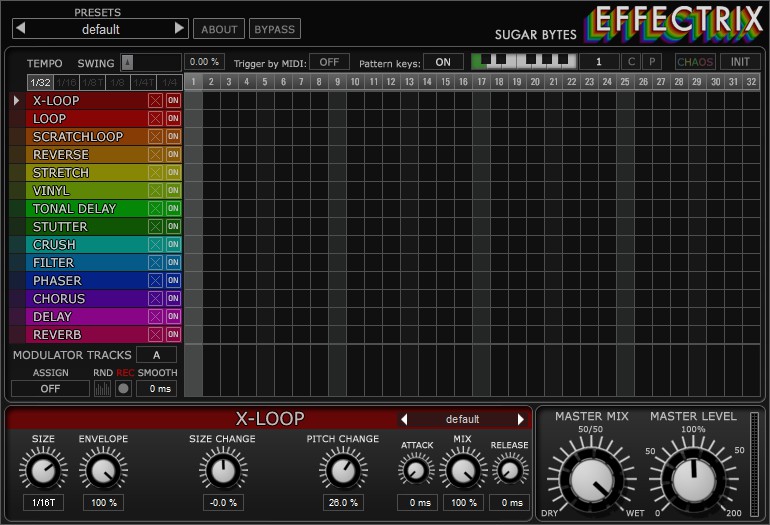The image size is (770, 525).
Task: Clear the PHASER track with its X icon
Action: (155, 280)
